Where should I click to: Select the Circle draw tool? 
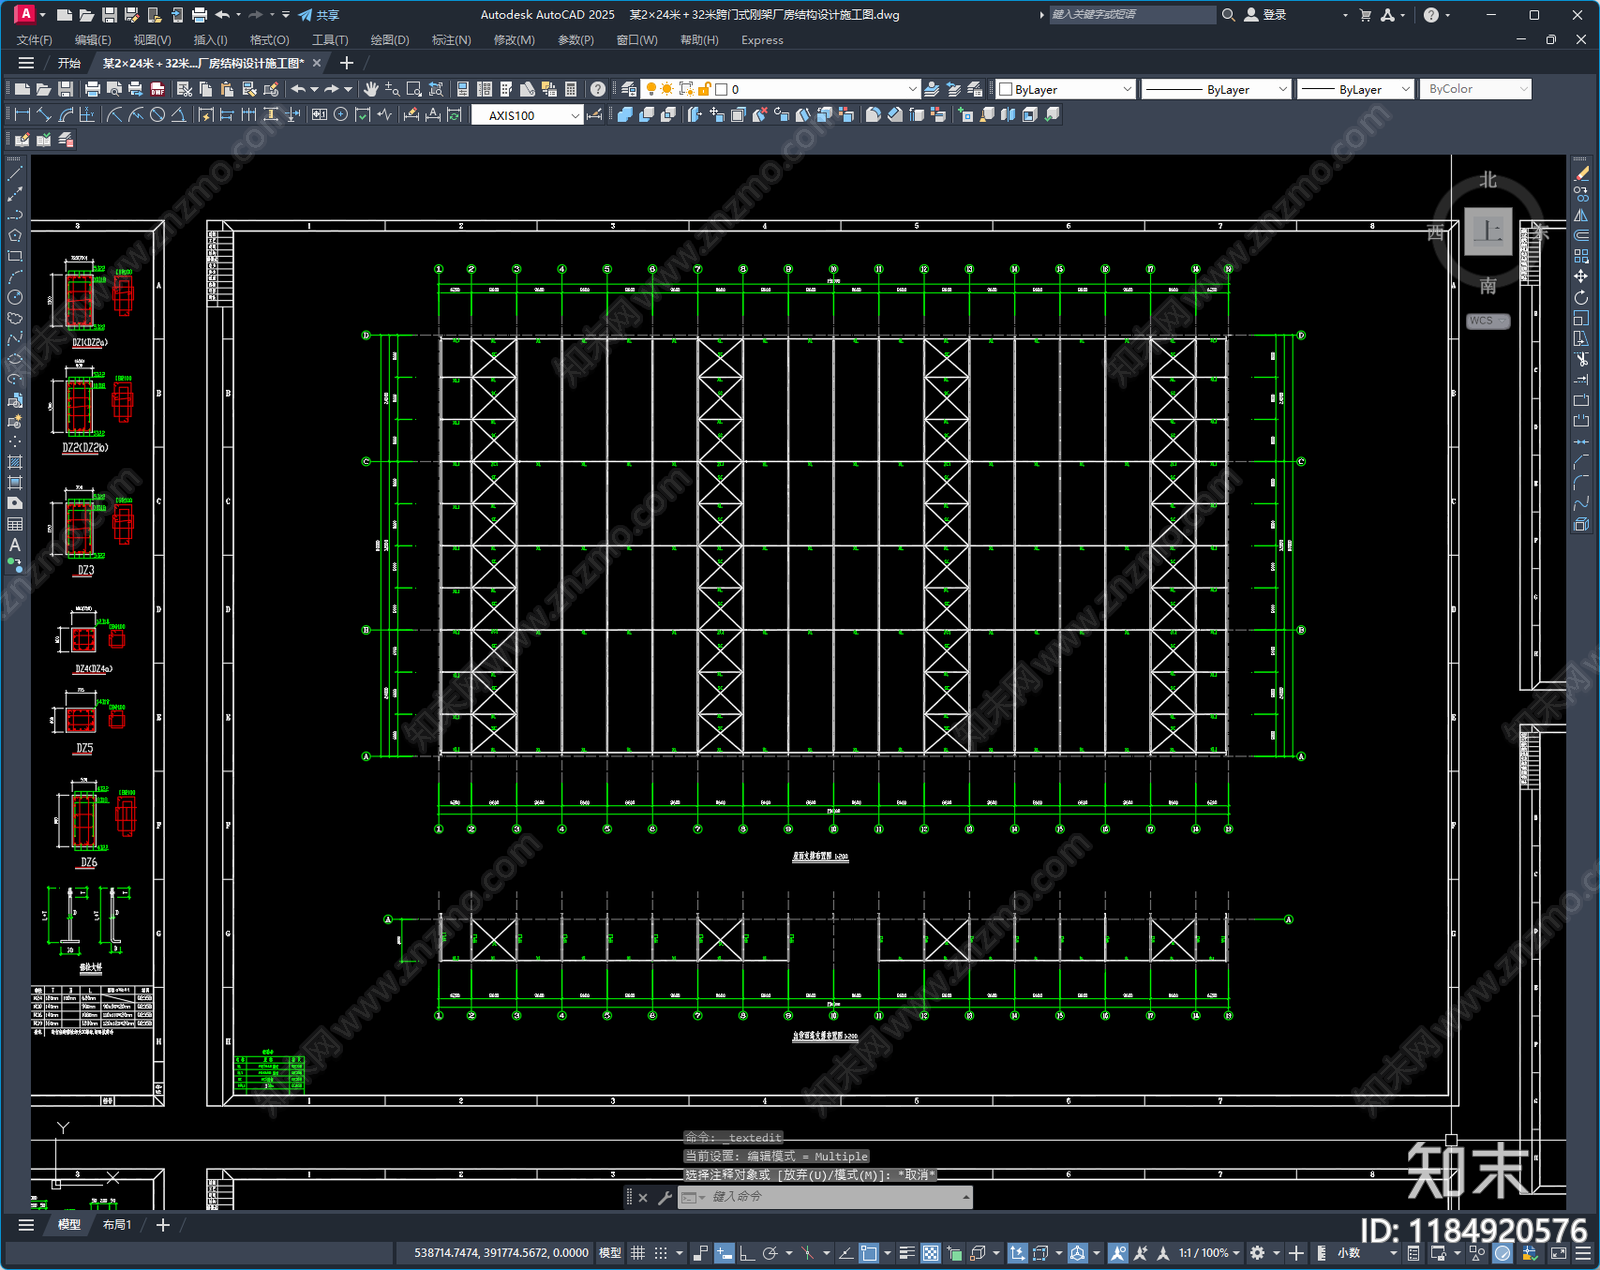click(15, 297)
